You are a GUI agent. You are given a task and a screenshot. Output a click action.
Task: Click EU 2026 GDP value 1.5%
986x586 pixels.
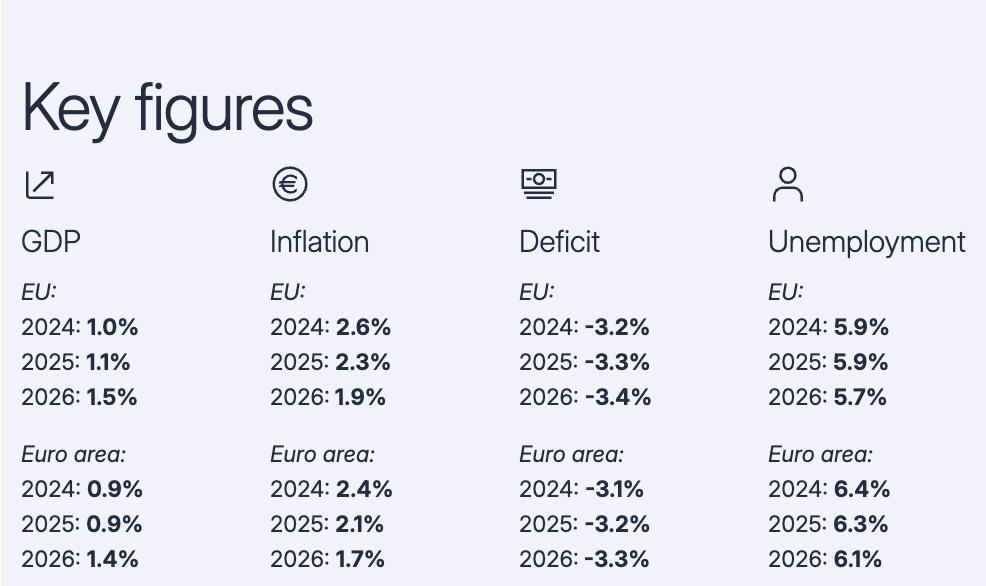[x=112, y=397]
